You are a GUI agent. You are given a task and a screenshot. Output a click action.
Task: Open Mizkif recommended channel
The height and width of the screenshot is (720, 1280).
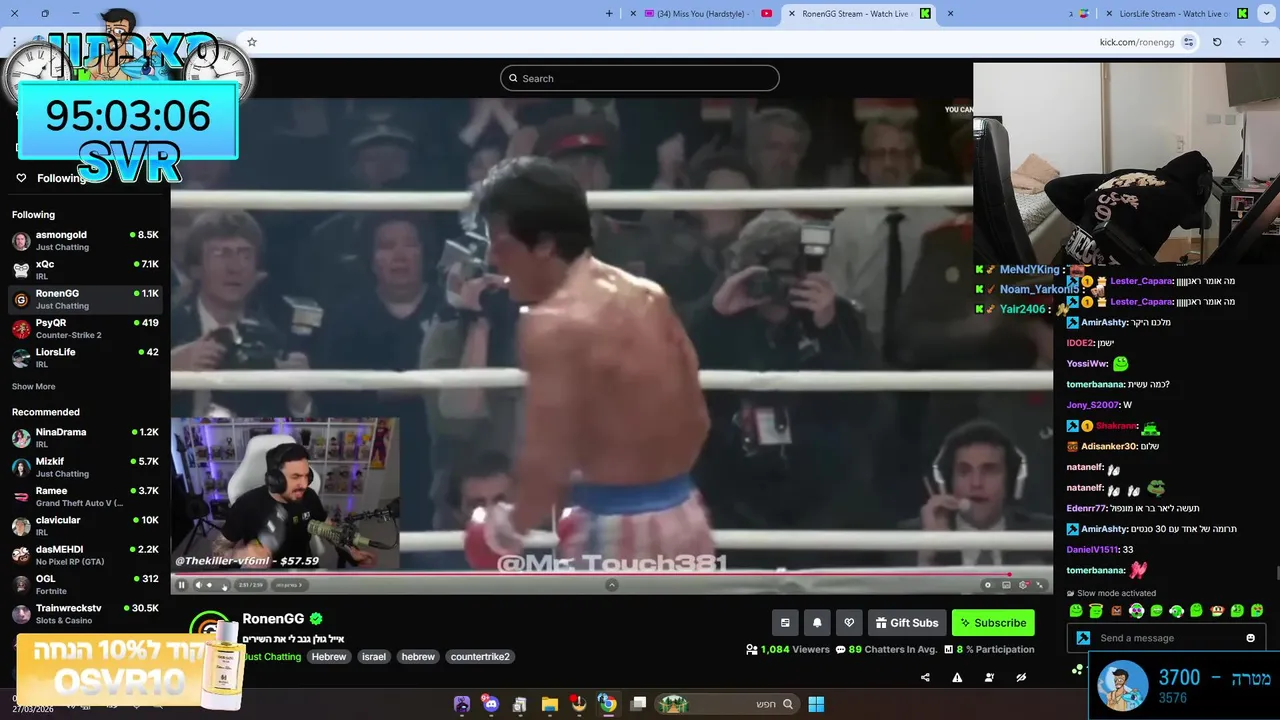[85, 467]
